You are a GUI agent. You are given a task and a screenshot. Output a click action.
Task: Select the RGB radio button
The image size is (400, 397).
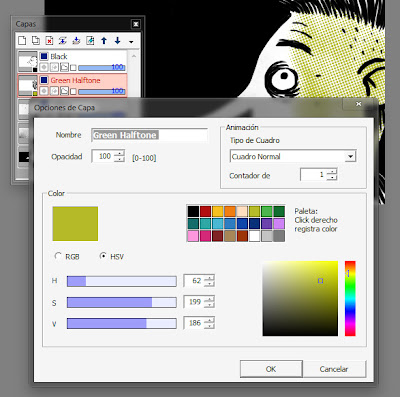(x=58, y=256)
